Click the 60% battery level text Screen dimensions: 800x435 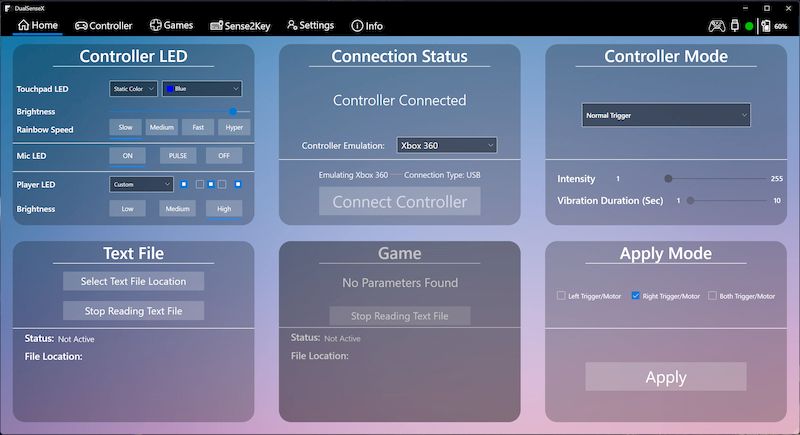pyautogui.click(x=781, y=26)
